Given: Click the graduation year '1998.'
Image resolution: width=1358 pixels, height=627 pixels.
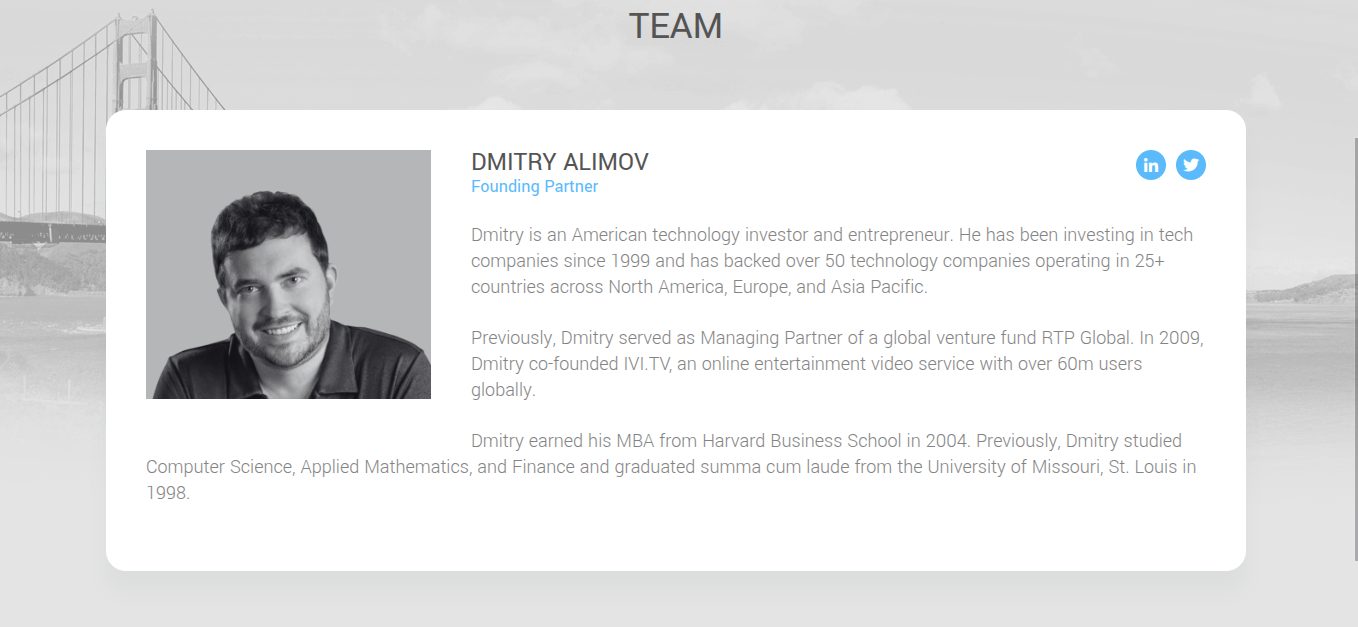Looking at the screenshot, I should coord(167,493).
